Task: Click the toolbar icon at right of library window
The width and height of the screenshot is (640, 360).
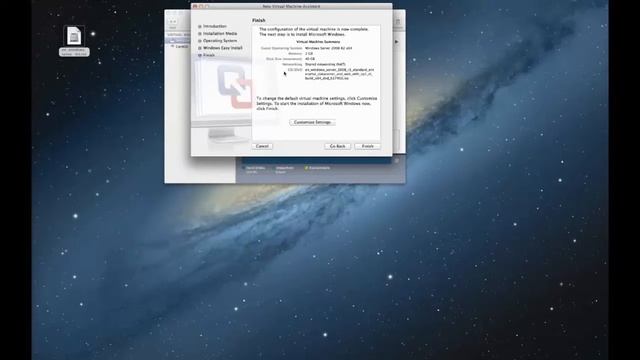Action: (398, 22)
